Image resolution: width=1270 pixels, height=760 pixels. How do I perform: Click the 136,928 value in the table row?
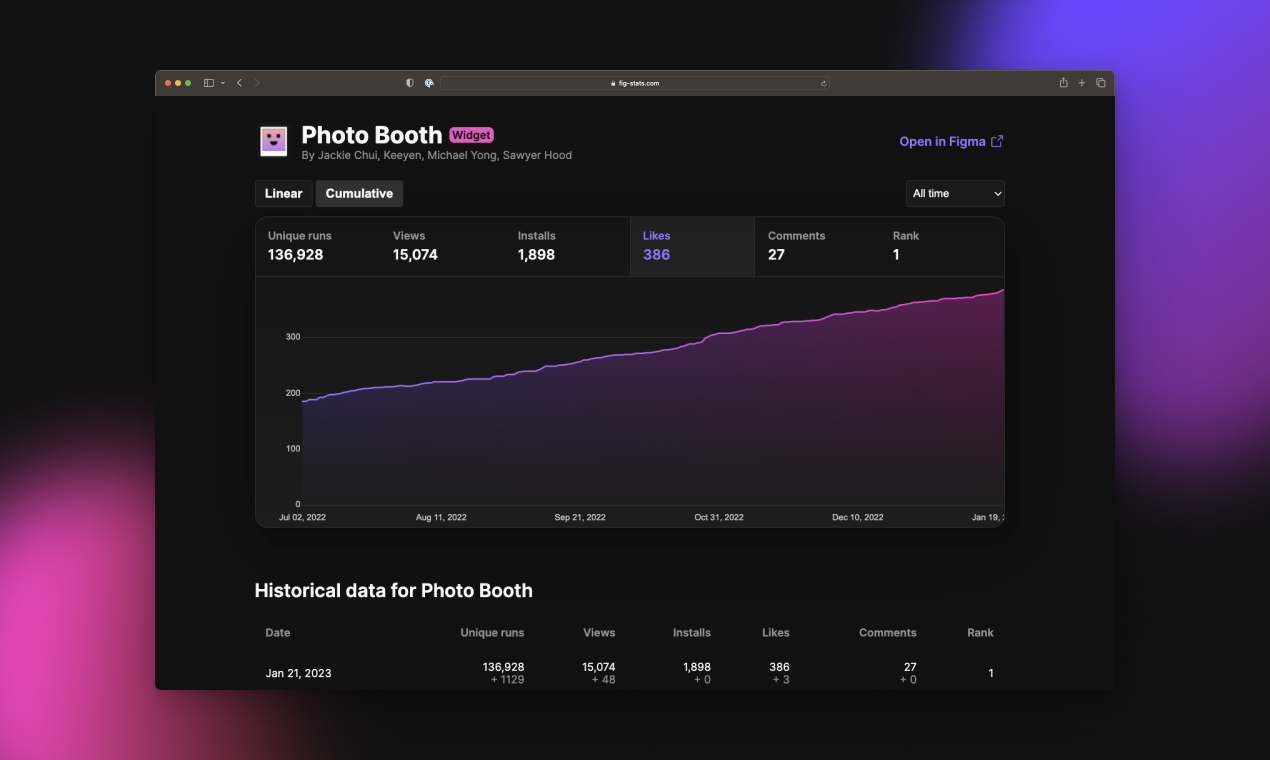pyautogui.click(x=503, y=667)
